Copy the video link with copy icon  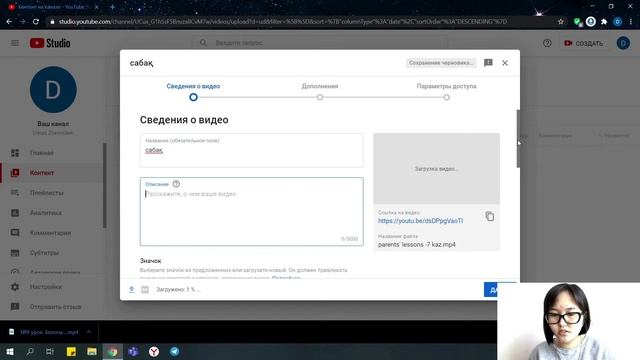[490, 216]
